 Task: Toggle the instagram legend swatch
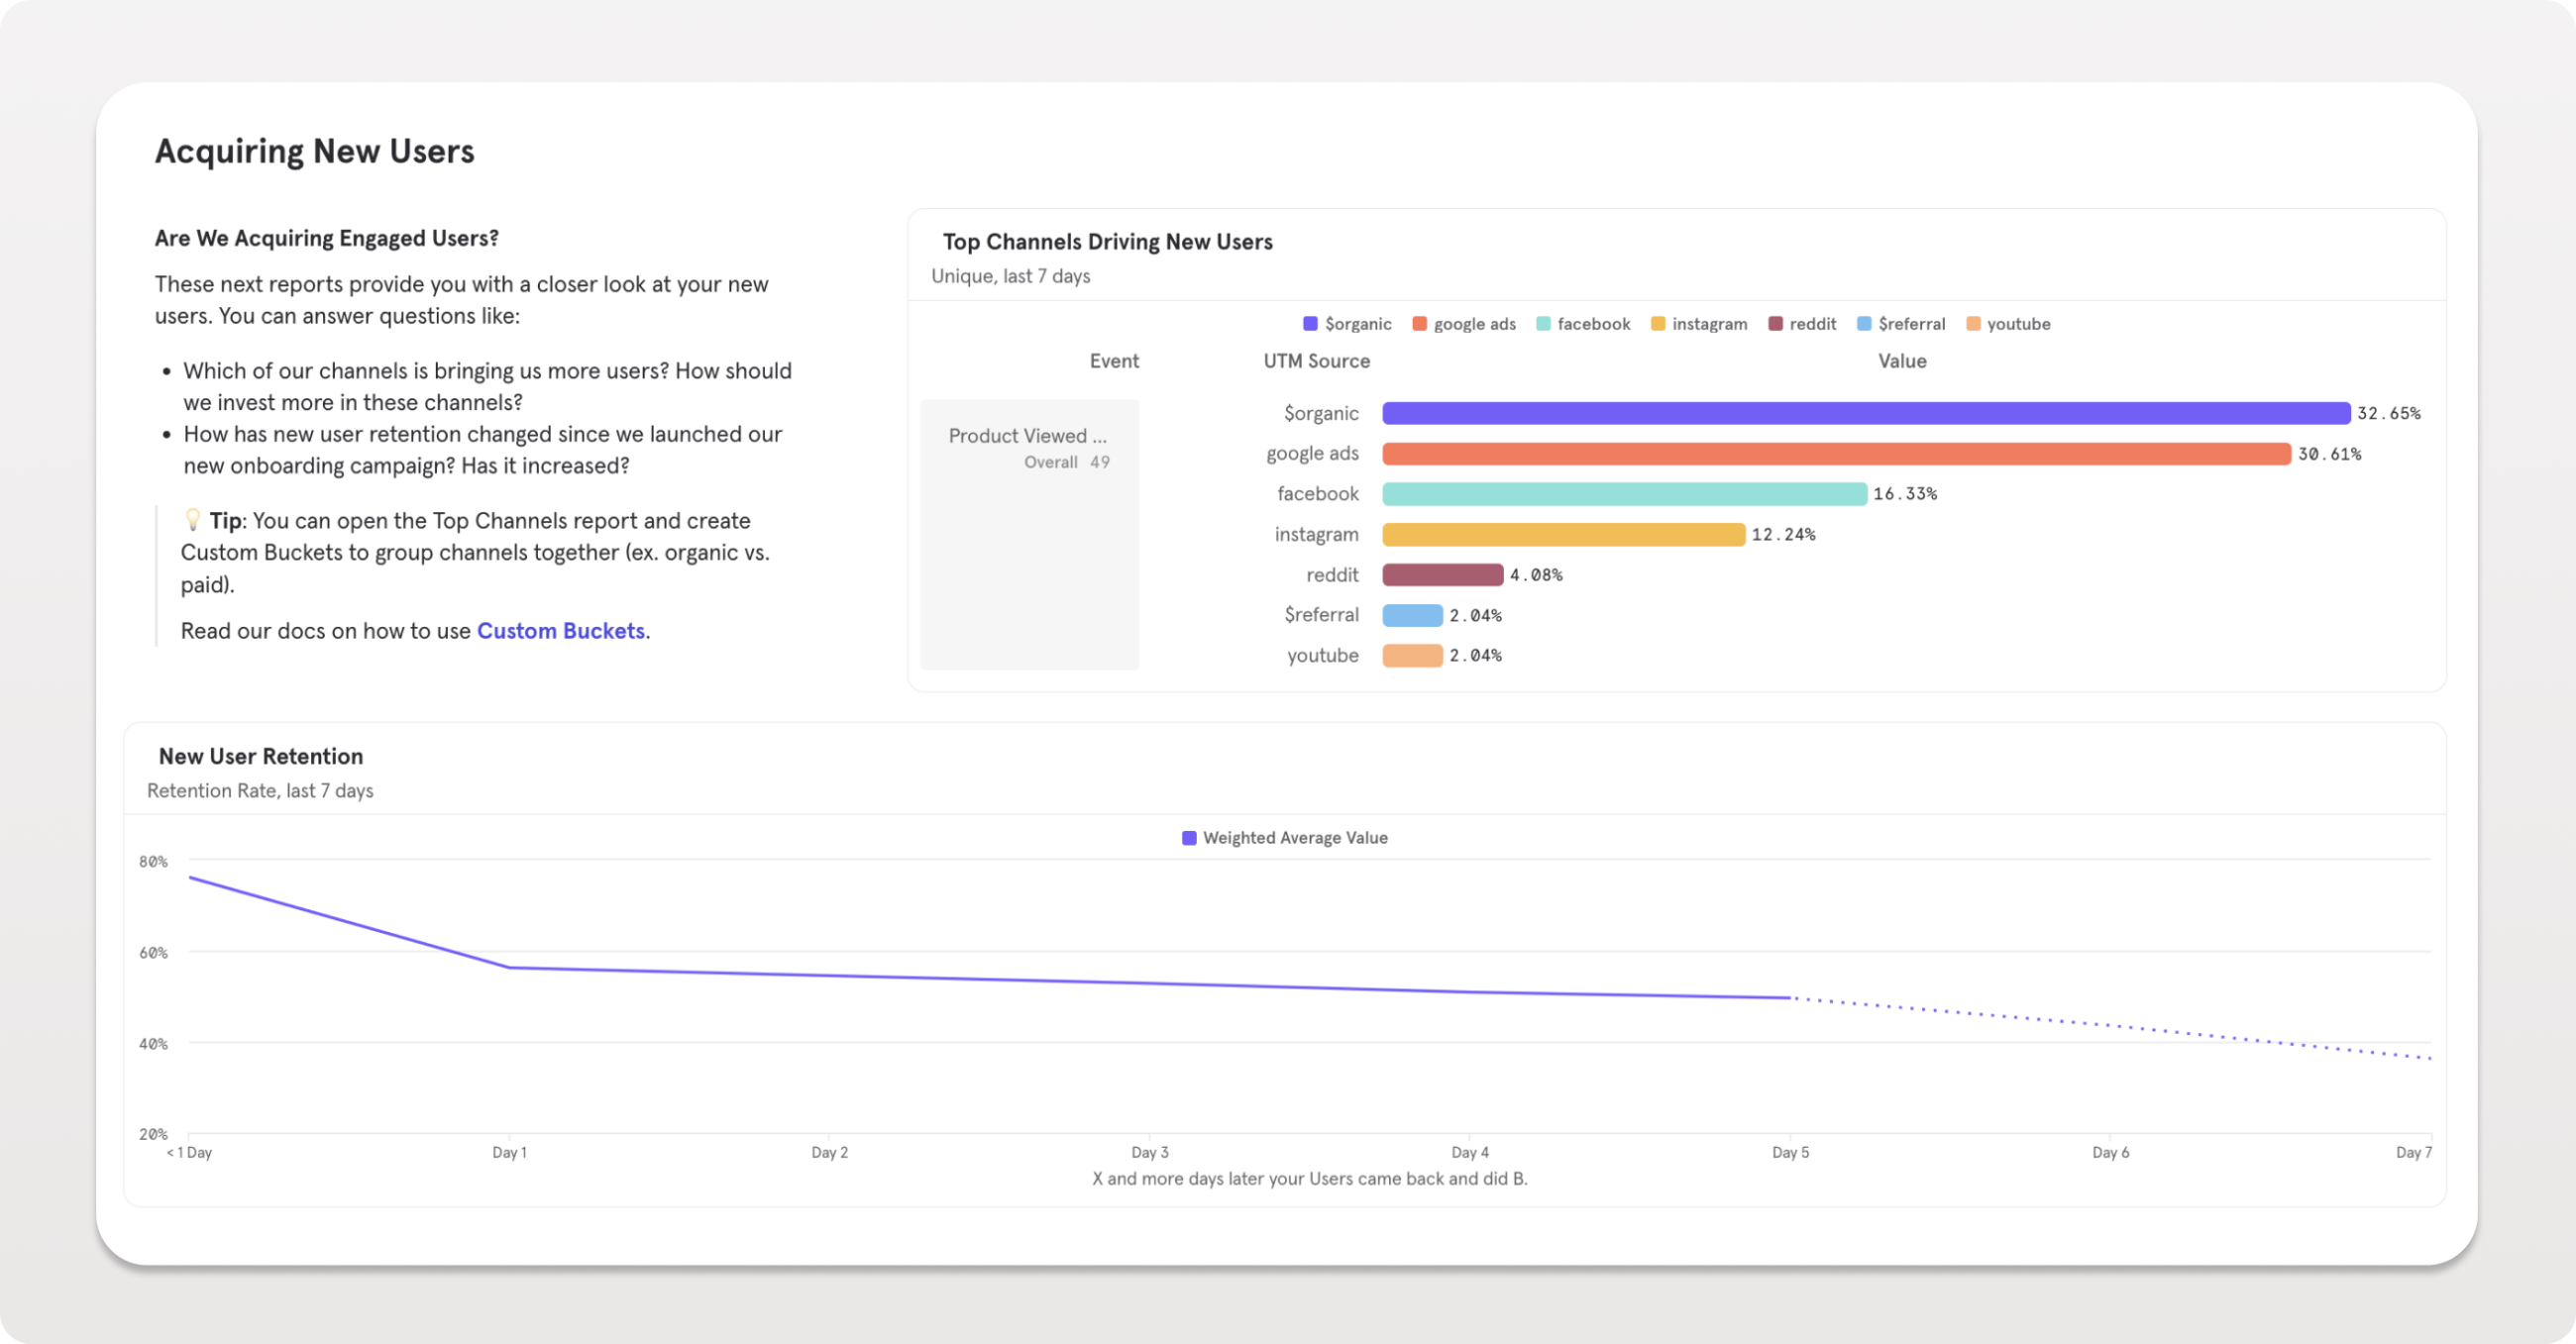(x=1658, y=323)
